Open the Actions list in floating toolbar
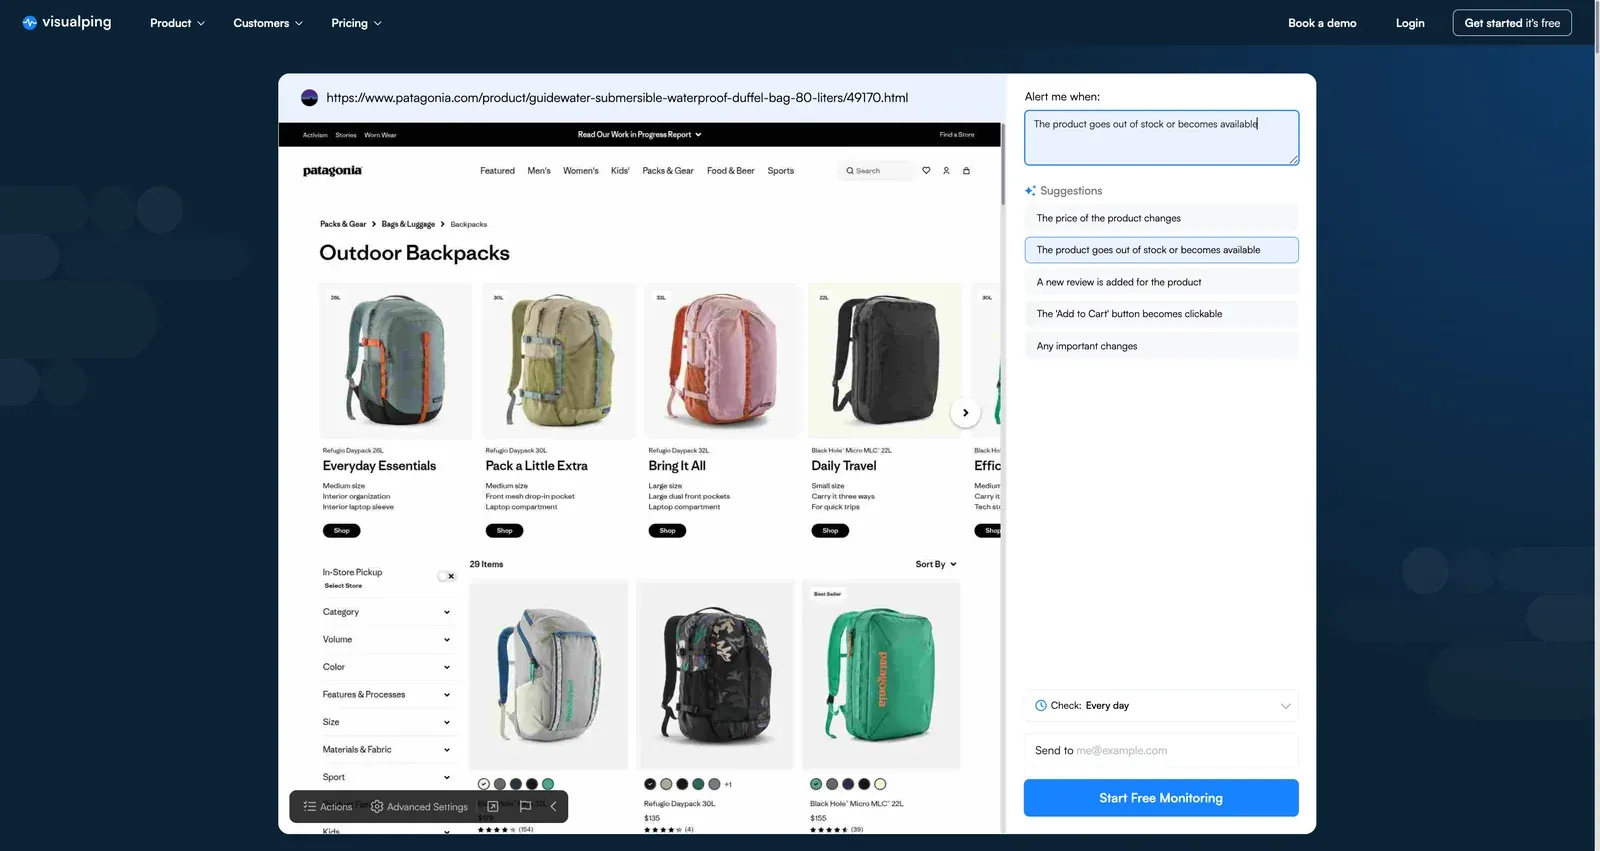Screen dimensions: 1600x851 pos(328,807)
